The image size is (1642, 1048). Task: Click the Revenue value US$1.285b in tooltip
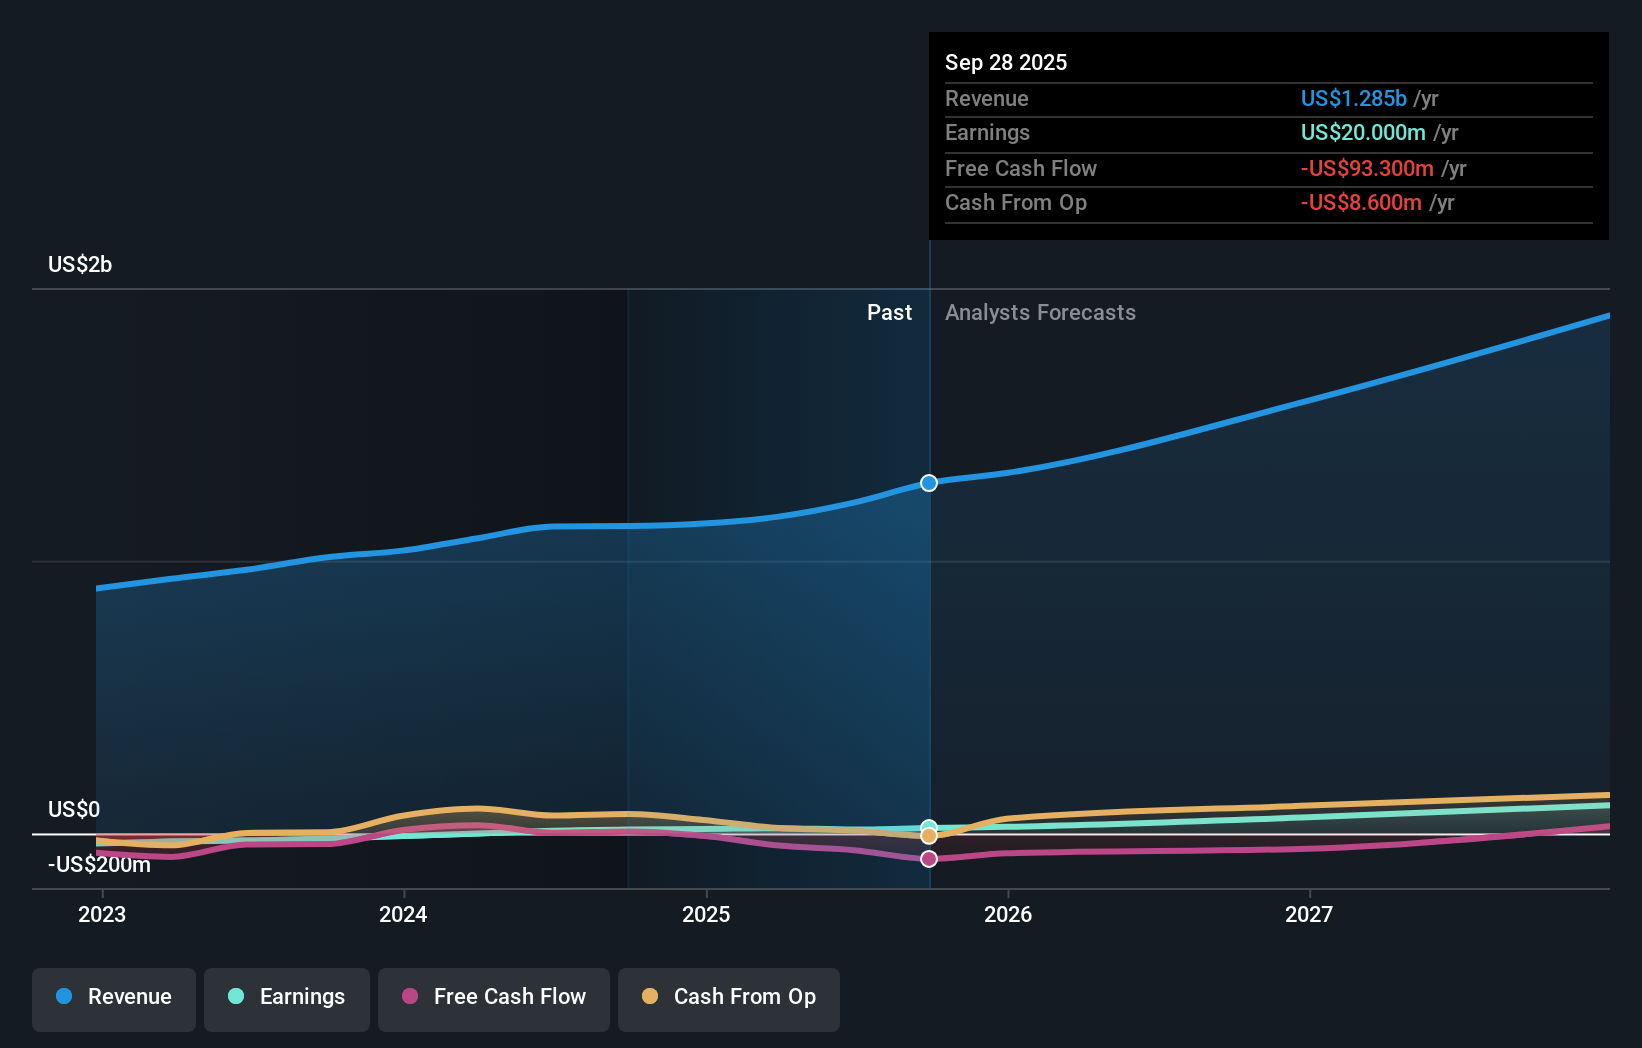(x=1353, y=98)
